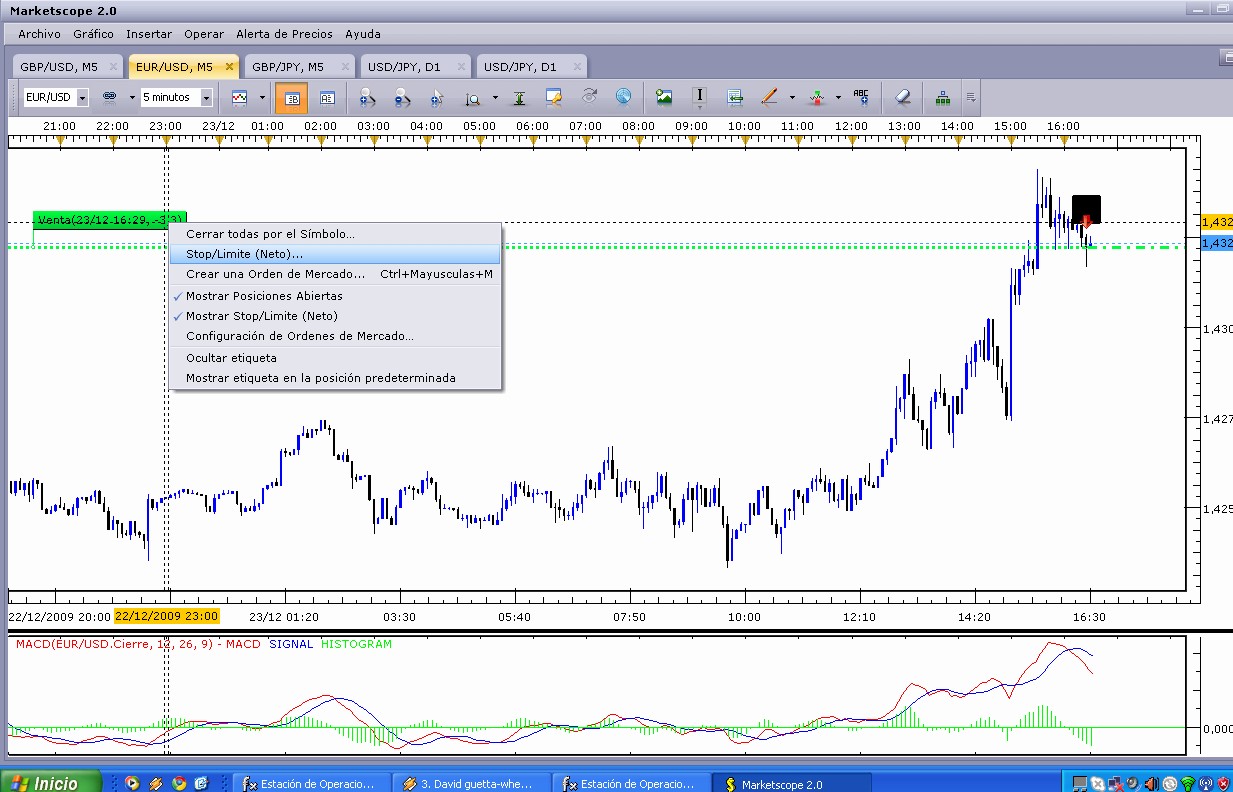Expand the 5 minutos timeframe dropdown
1233x792 pixels.
click(x=206, y=98)
